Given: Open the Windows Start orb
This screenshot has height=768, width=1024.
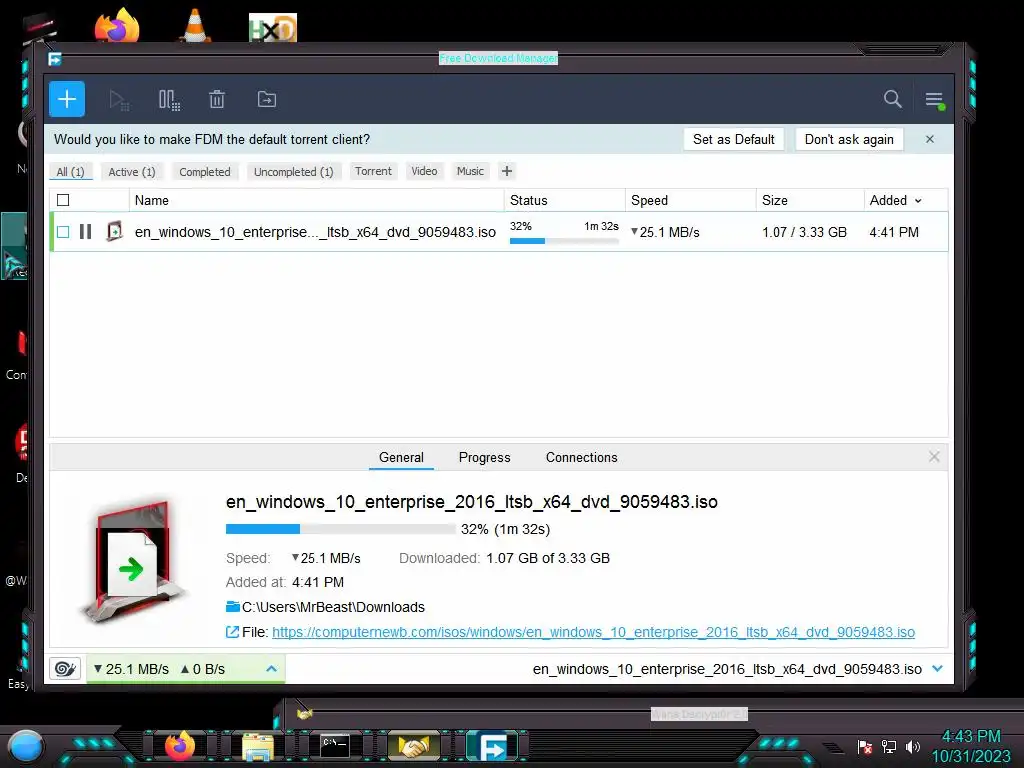Looking at the screenshot, I should [x=26, y=746].
